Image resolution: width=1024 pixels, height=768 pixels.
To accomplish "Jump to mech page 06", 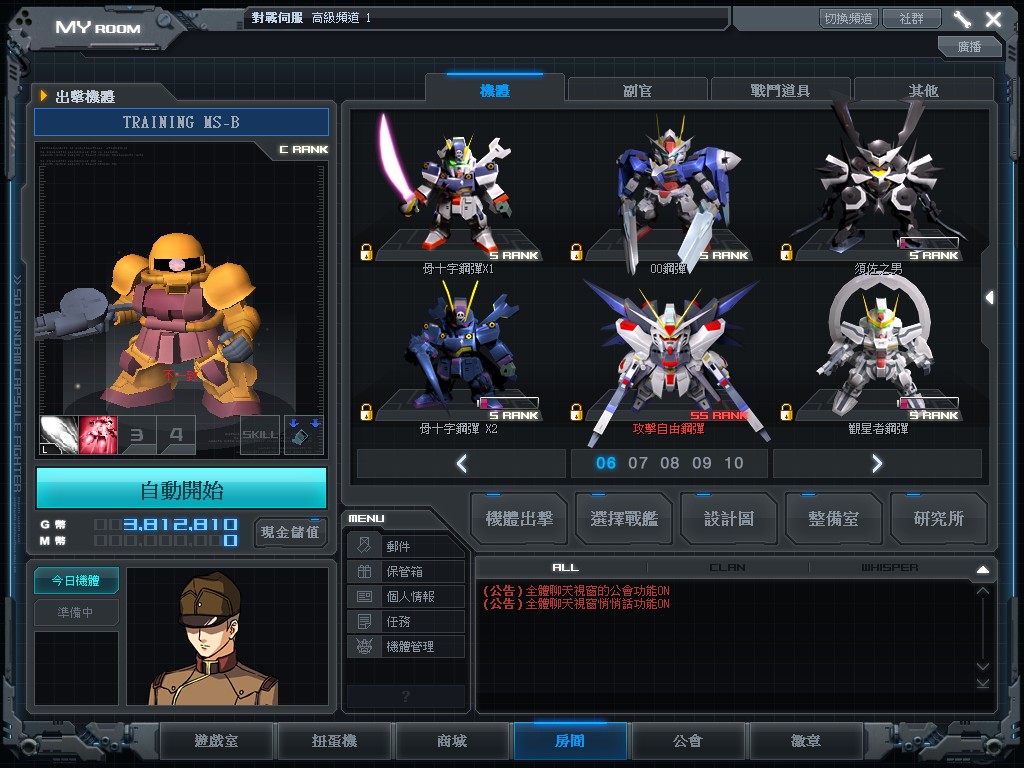I will click(x=605, y=463).
